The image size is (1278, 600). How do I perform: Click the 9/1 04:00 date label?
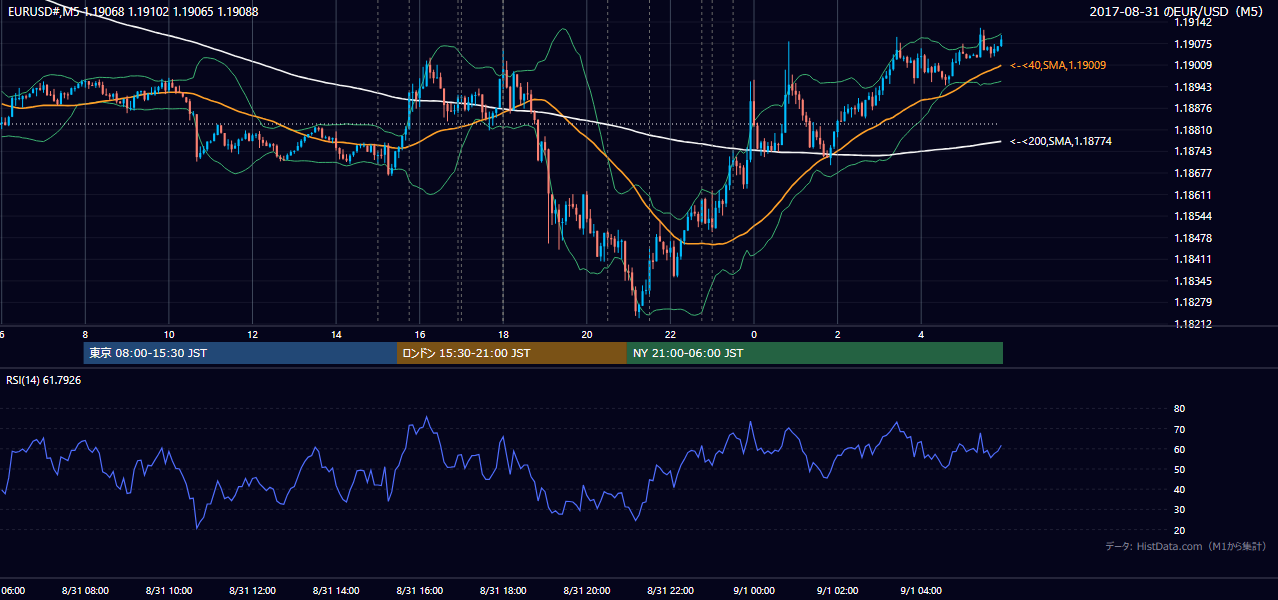tap(922, 591)
